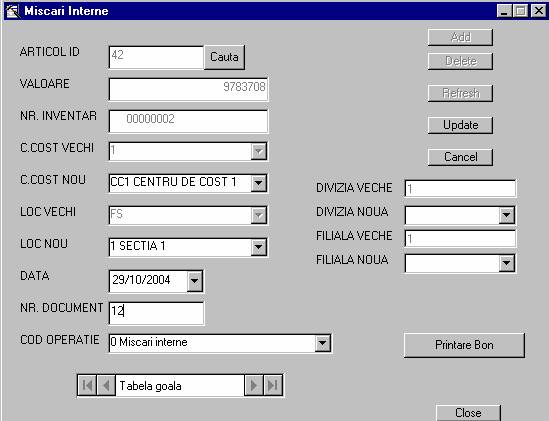Maximize the Miscari Interne window

point(521,11)
